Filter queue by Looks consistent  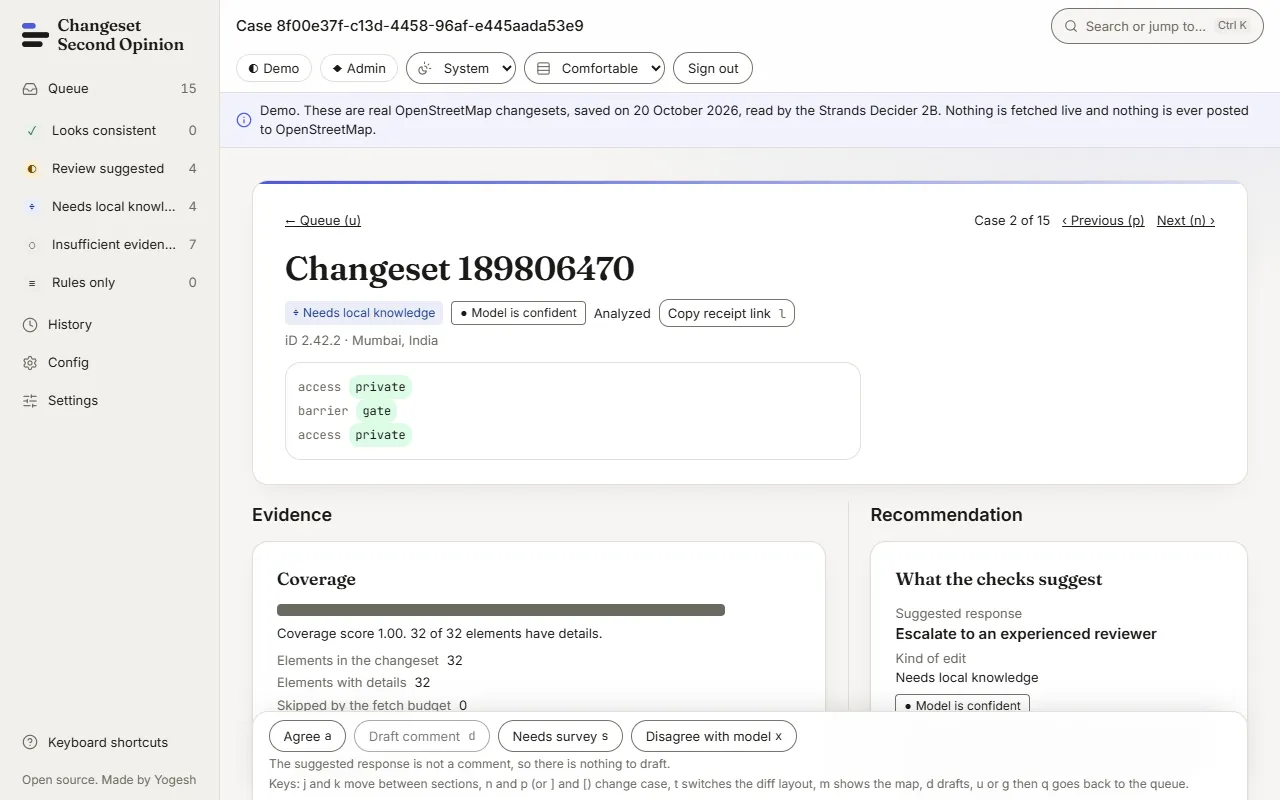(109, 130)
